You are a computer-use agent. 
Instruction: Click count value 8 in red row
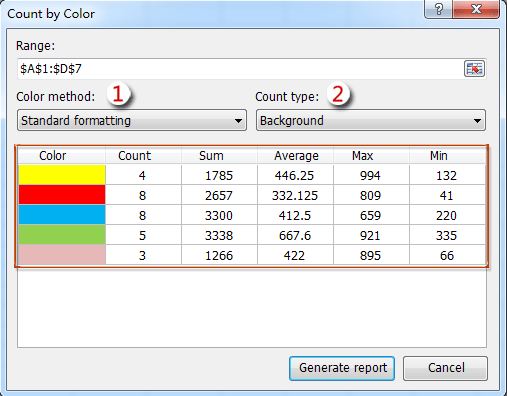tap(142, 196)
